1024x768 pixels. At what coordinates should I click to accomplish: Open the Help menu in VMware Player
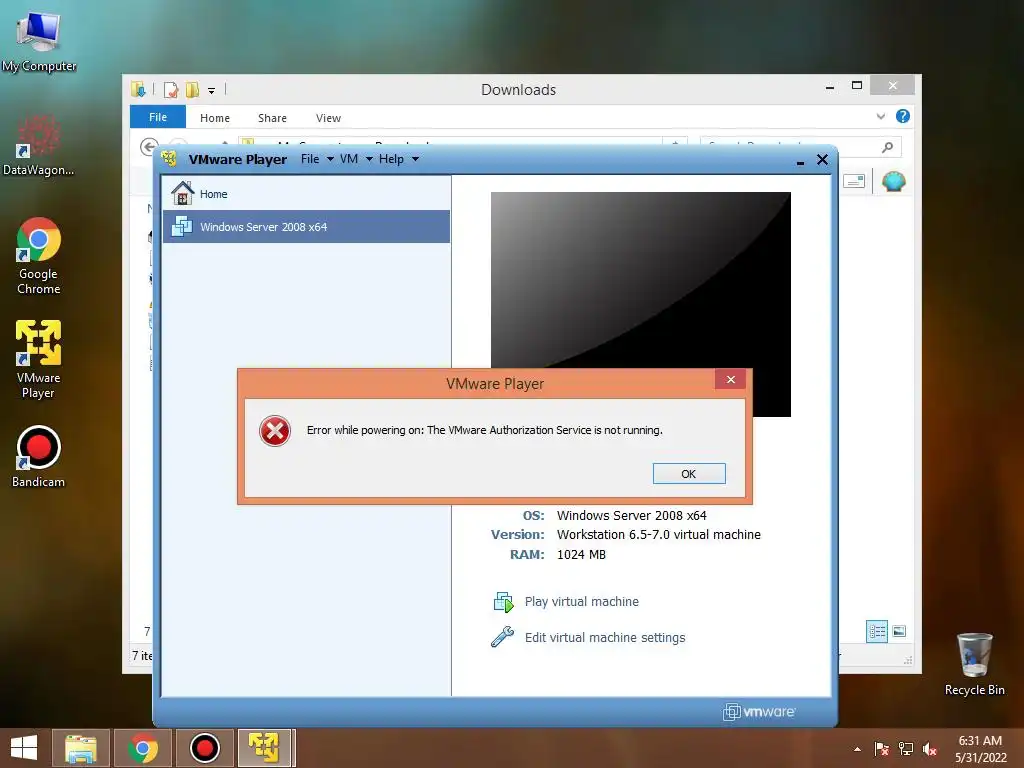pos(391,159)
